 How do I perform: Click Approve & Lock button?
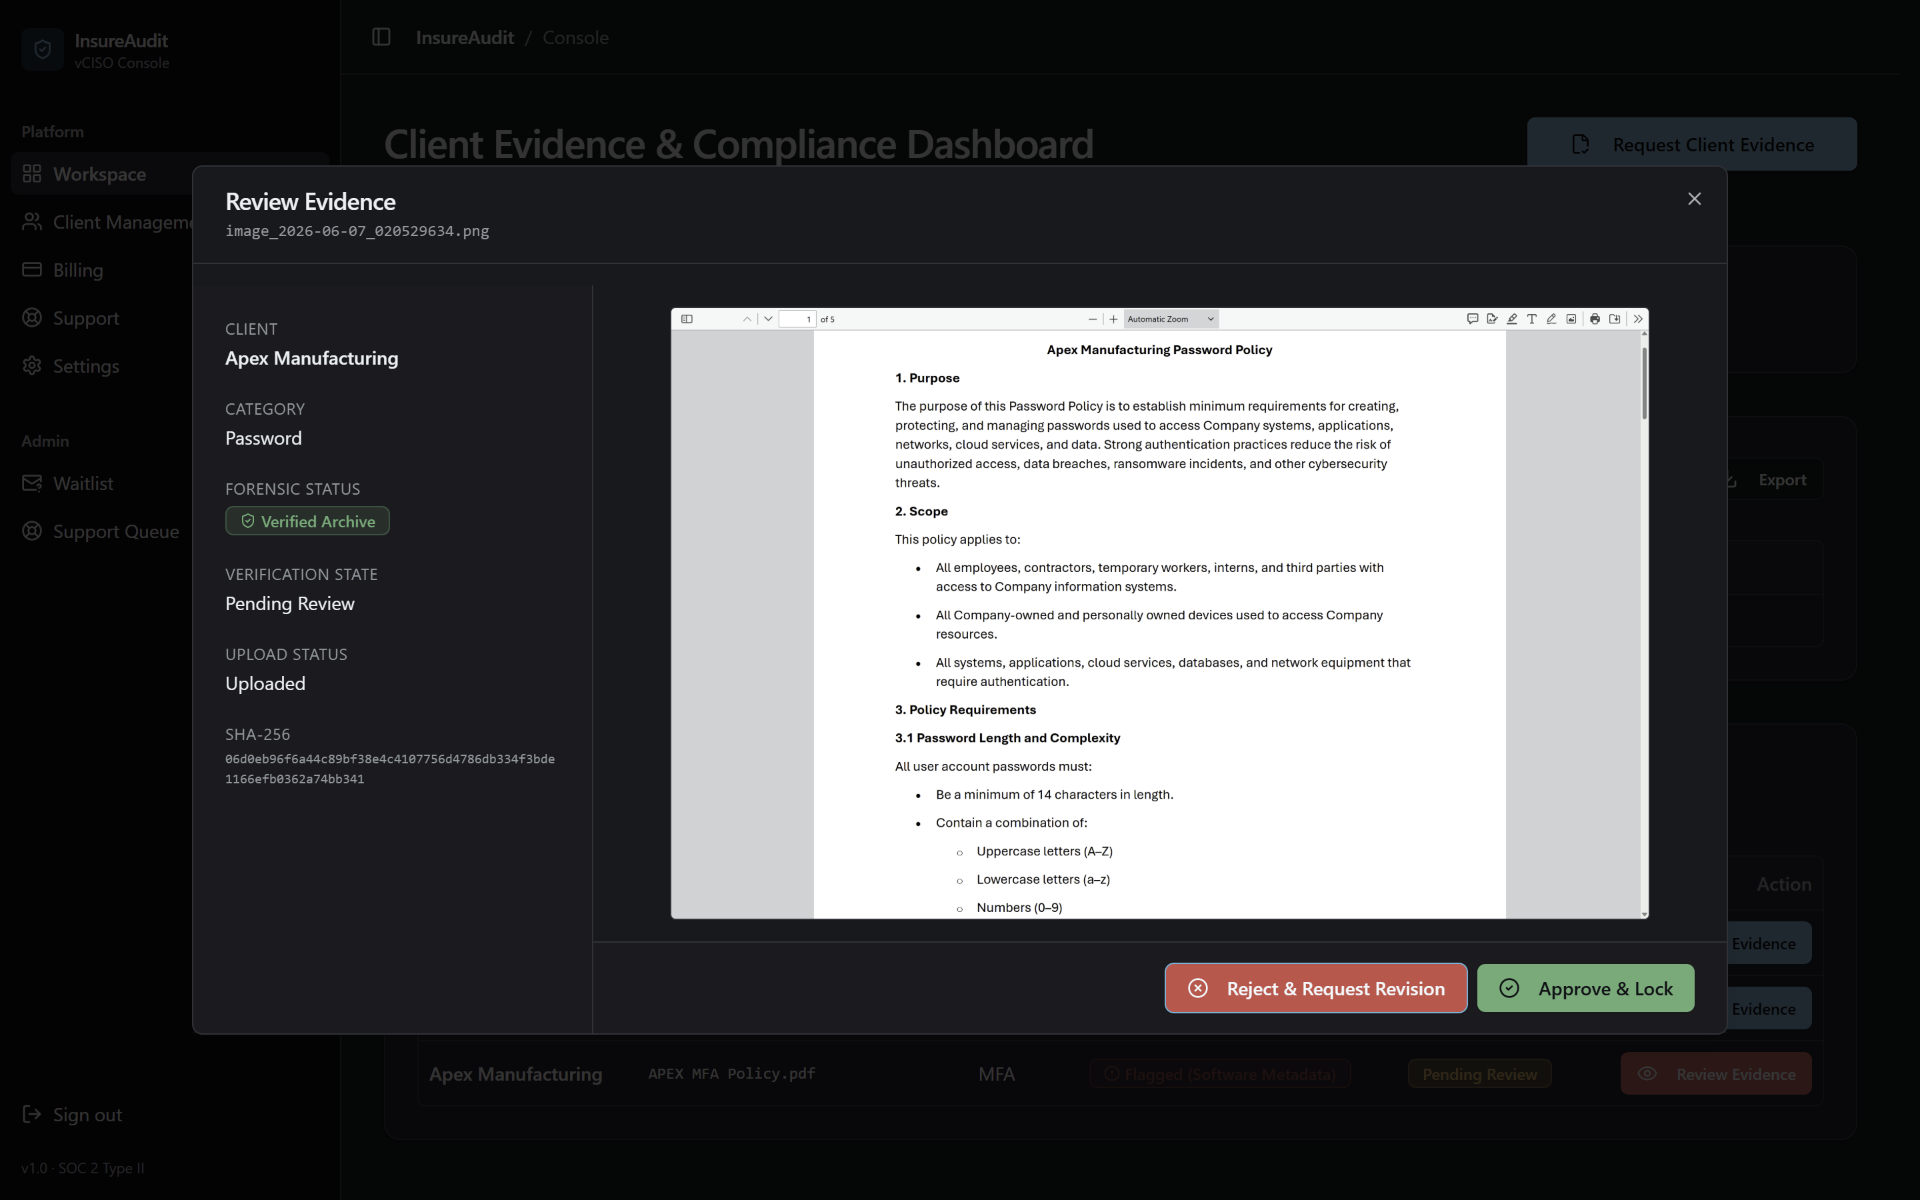[x=1585, y=988]
